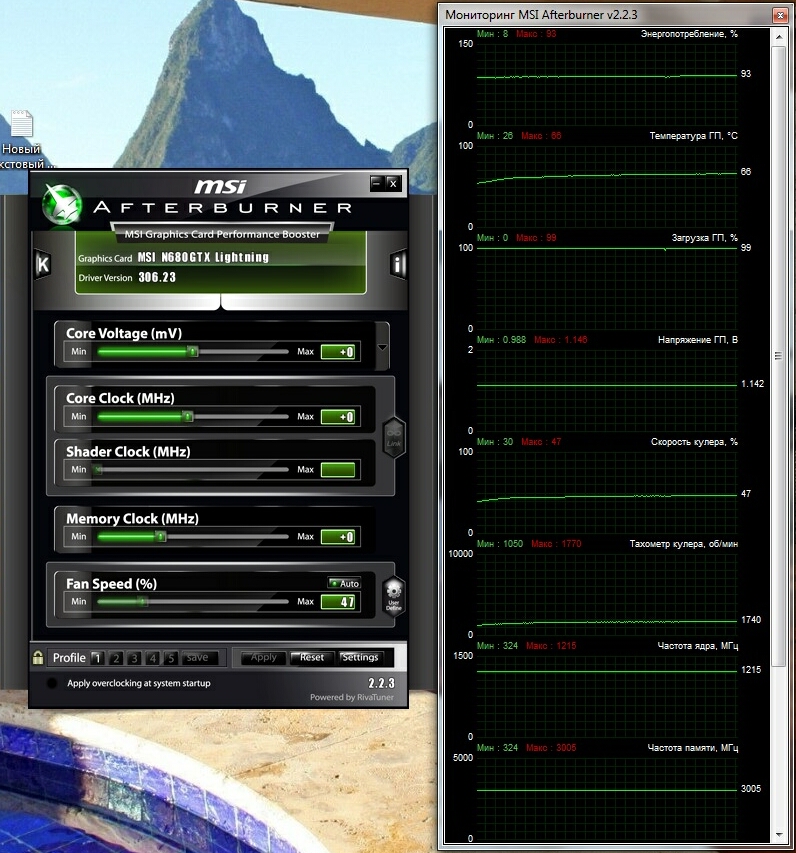Screen dimensions: 796x853
Task: Click the Core Clock slider handle
Action: (188, 417)
